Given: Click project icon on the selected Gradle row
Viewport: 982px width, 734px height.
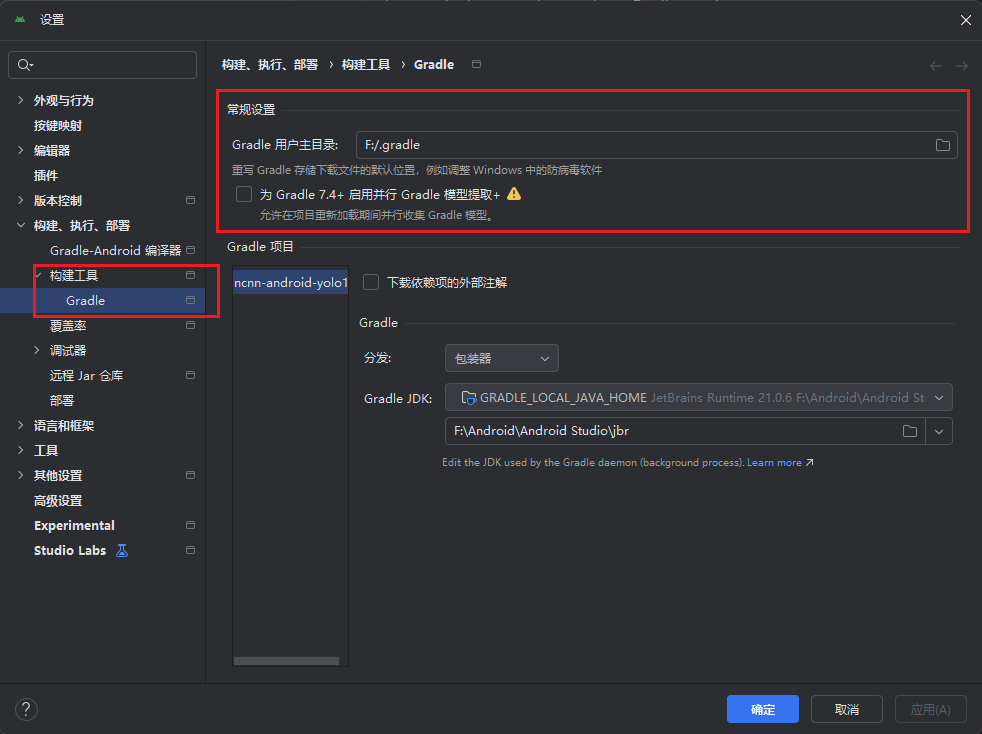Looking at the screenshot, I should [190, 301].
